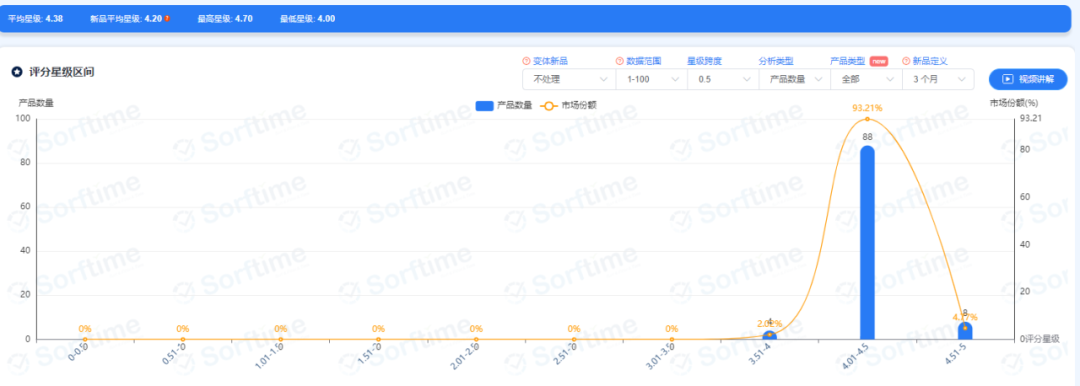The height and width of the screenshot is (386, 1080).
Task: Toggle 产品数量 series in chart legend
Action: [503, 105]
